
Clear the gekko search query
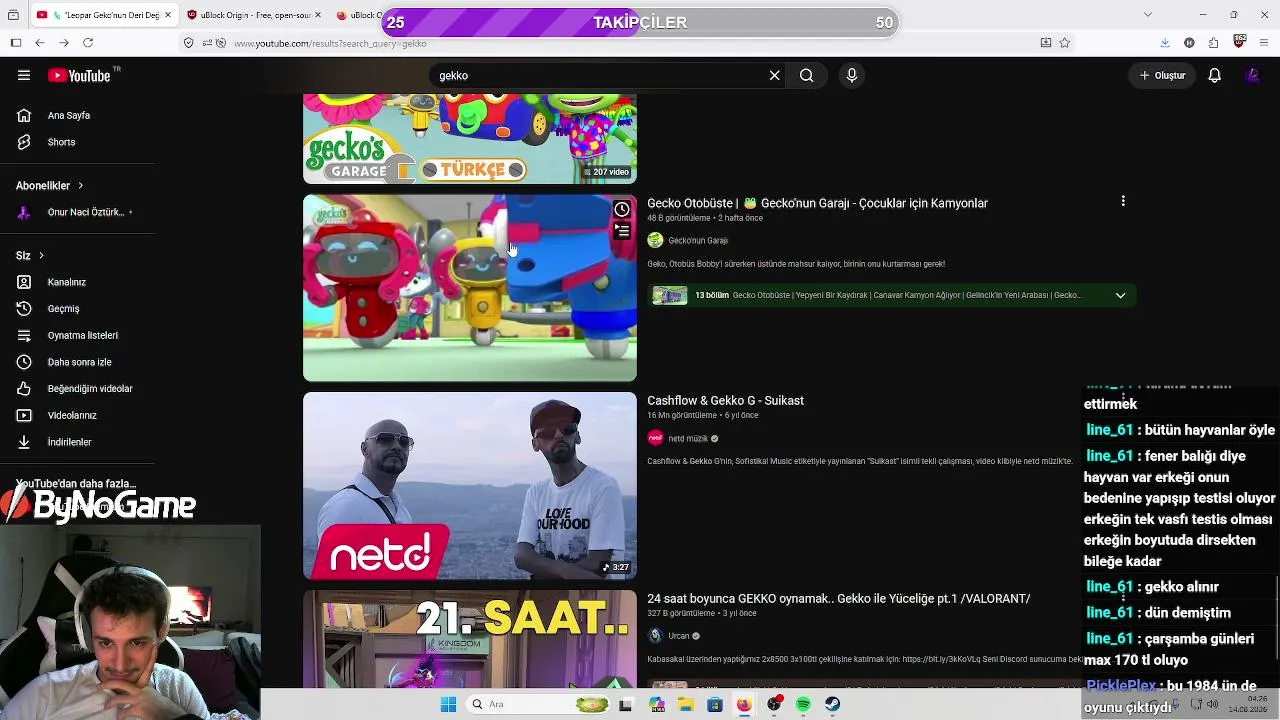pos(774,75)
